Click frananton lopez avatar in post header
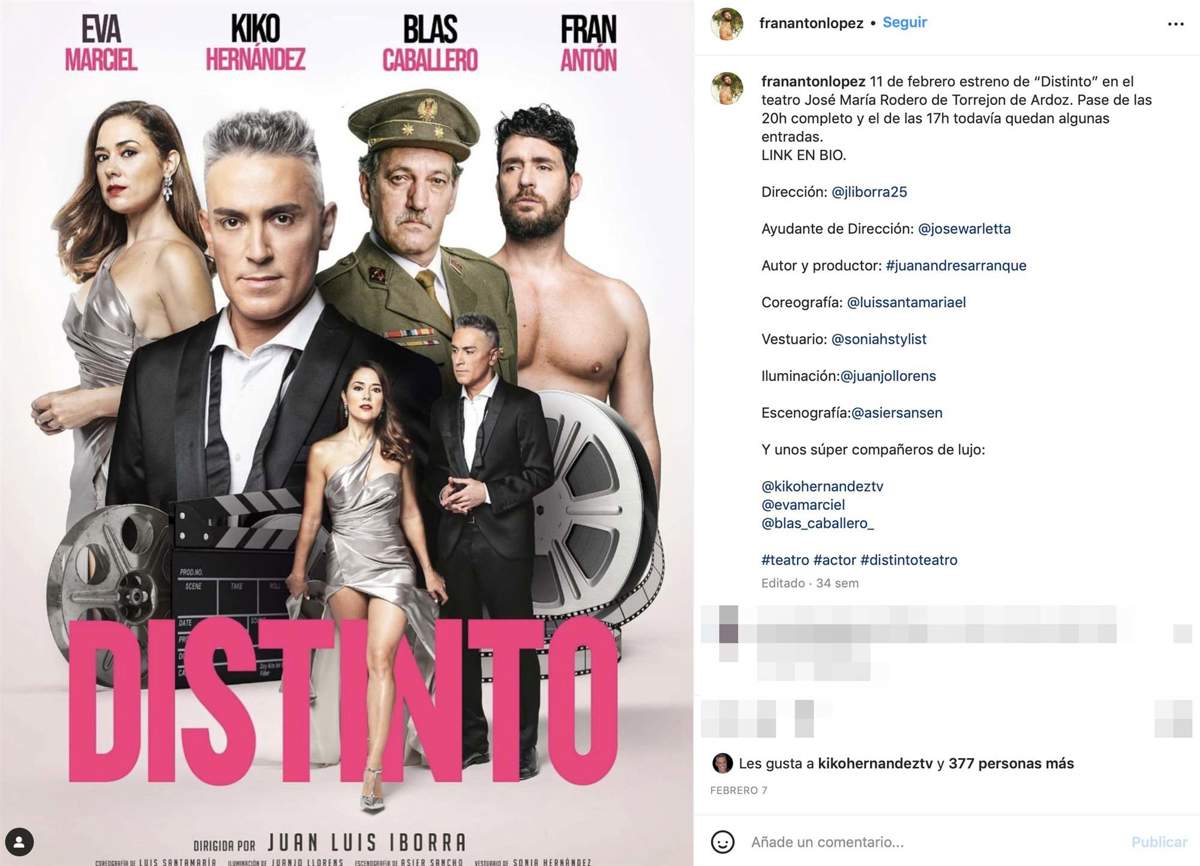The width and height of the screenshot is (1200, 866). click(727, 23)
